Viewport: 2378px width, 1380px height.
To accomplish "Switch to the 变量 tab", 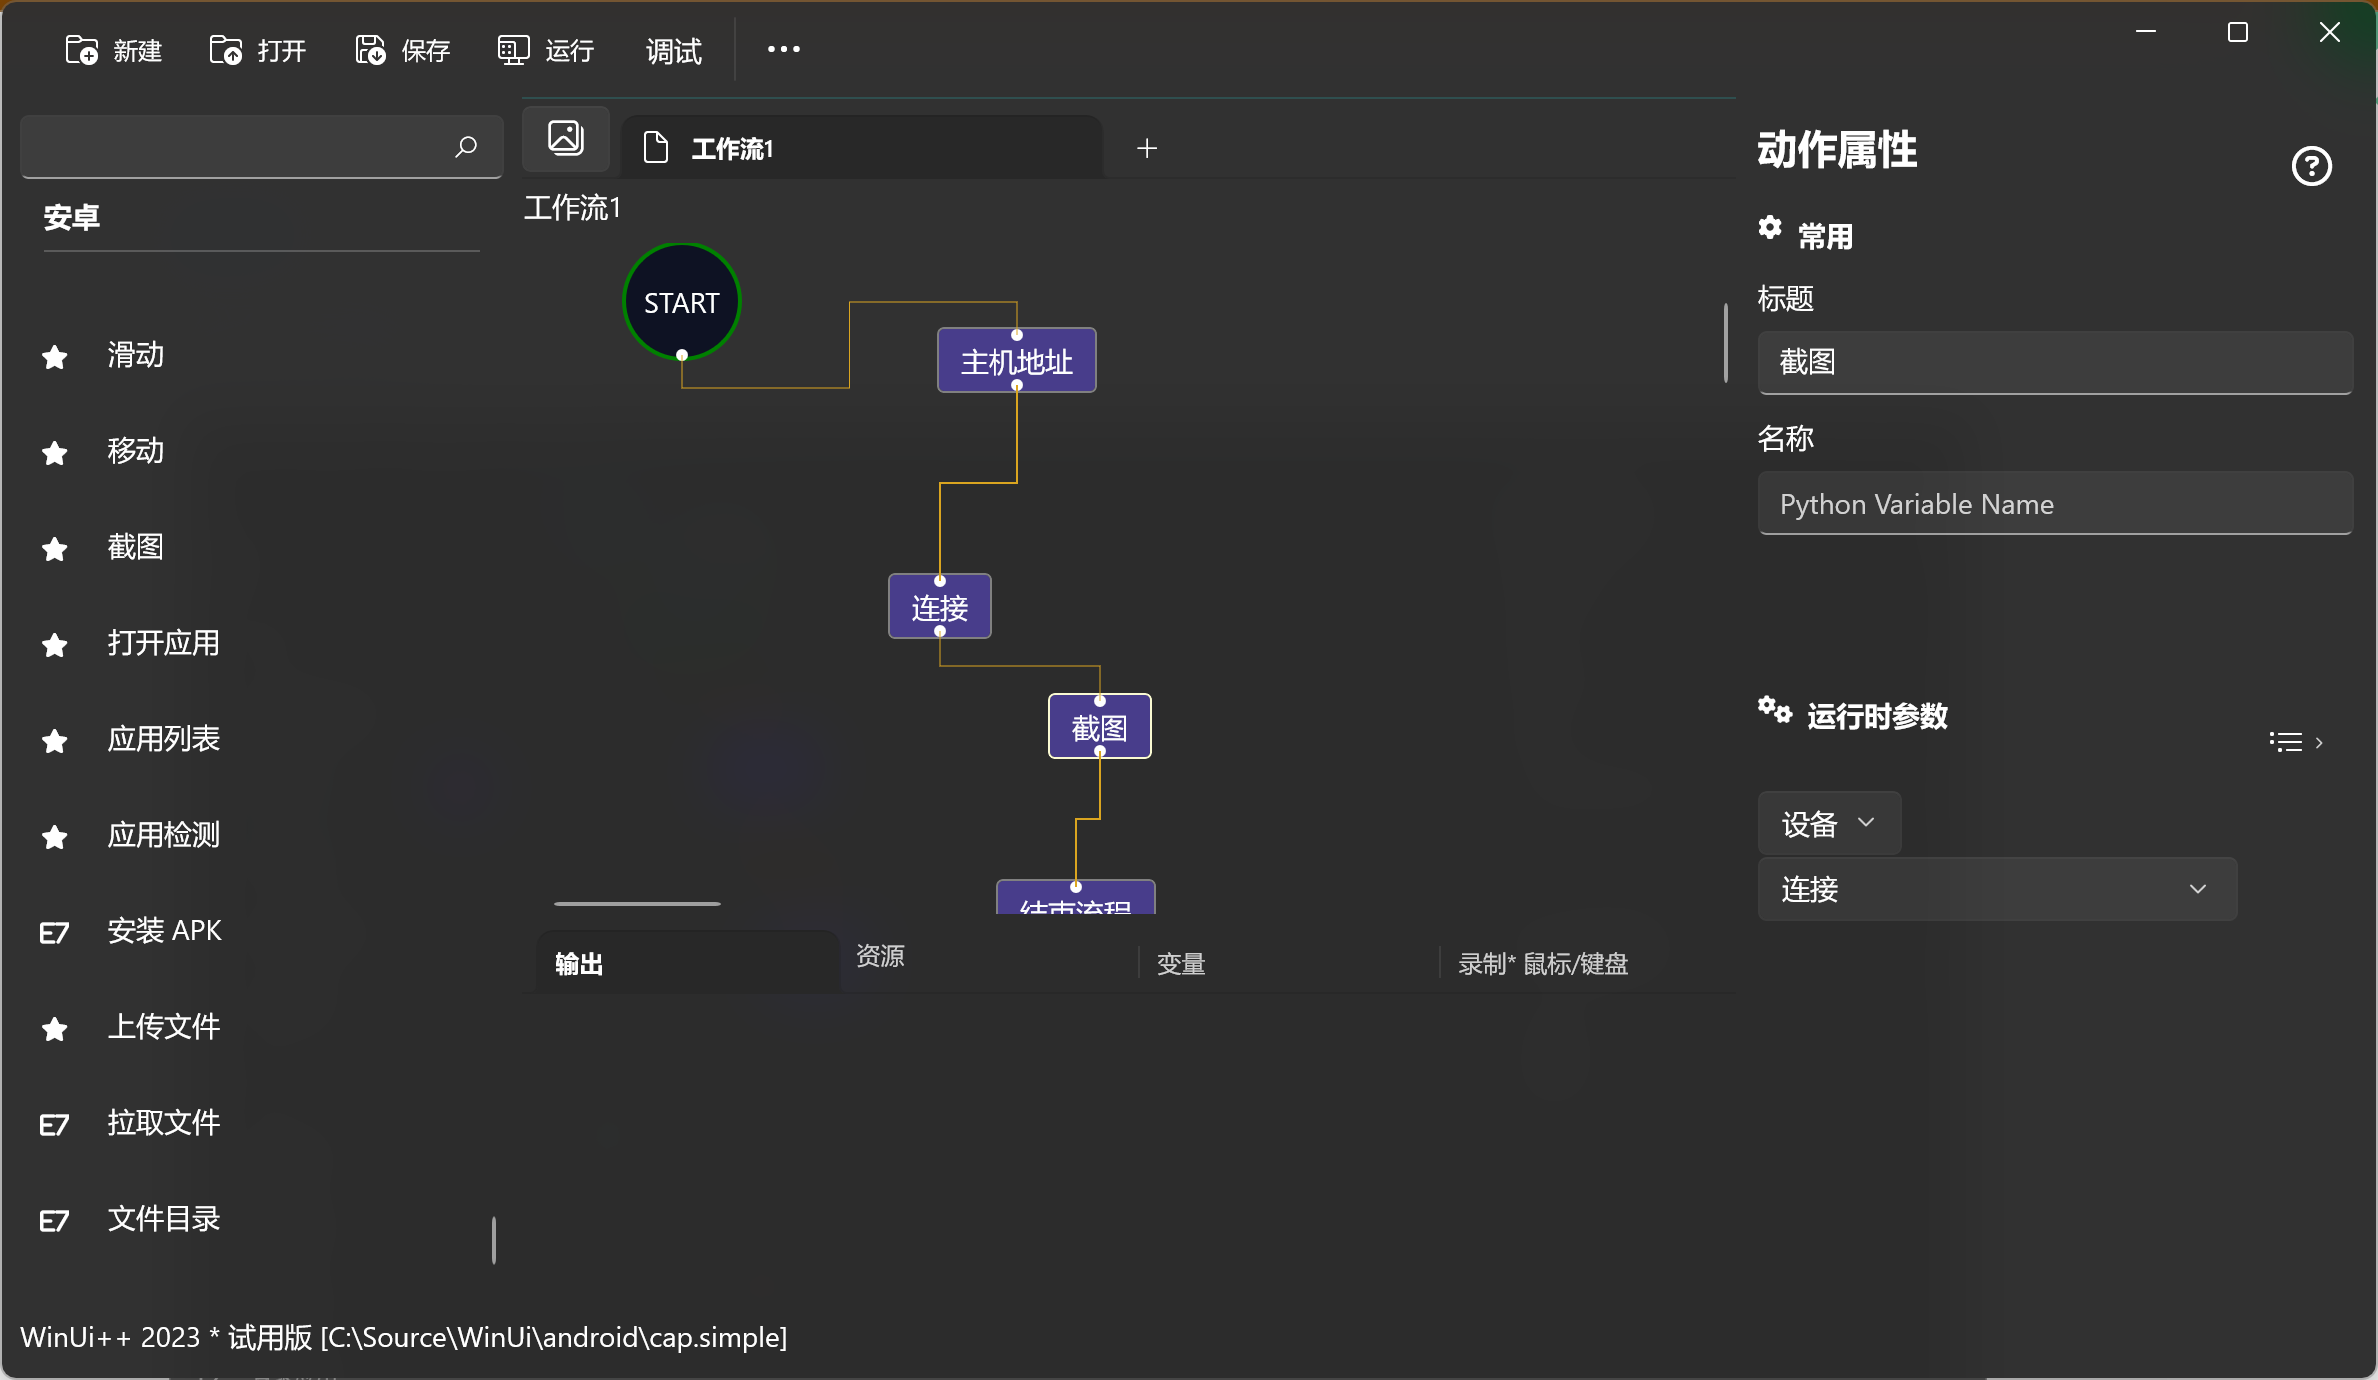I will pos(1180,964).
